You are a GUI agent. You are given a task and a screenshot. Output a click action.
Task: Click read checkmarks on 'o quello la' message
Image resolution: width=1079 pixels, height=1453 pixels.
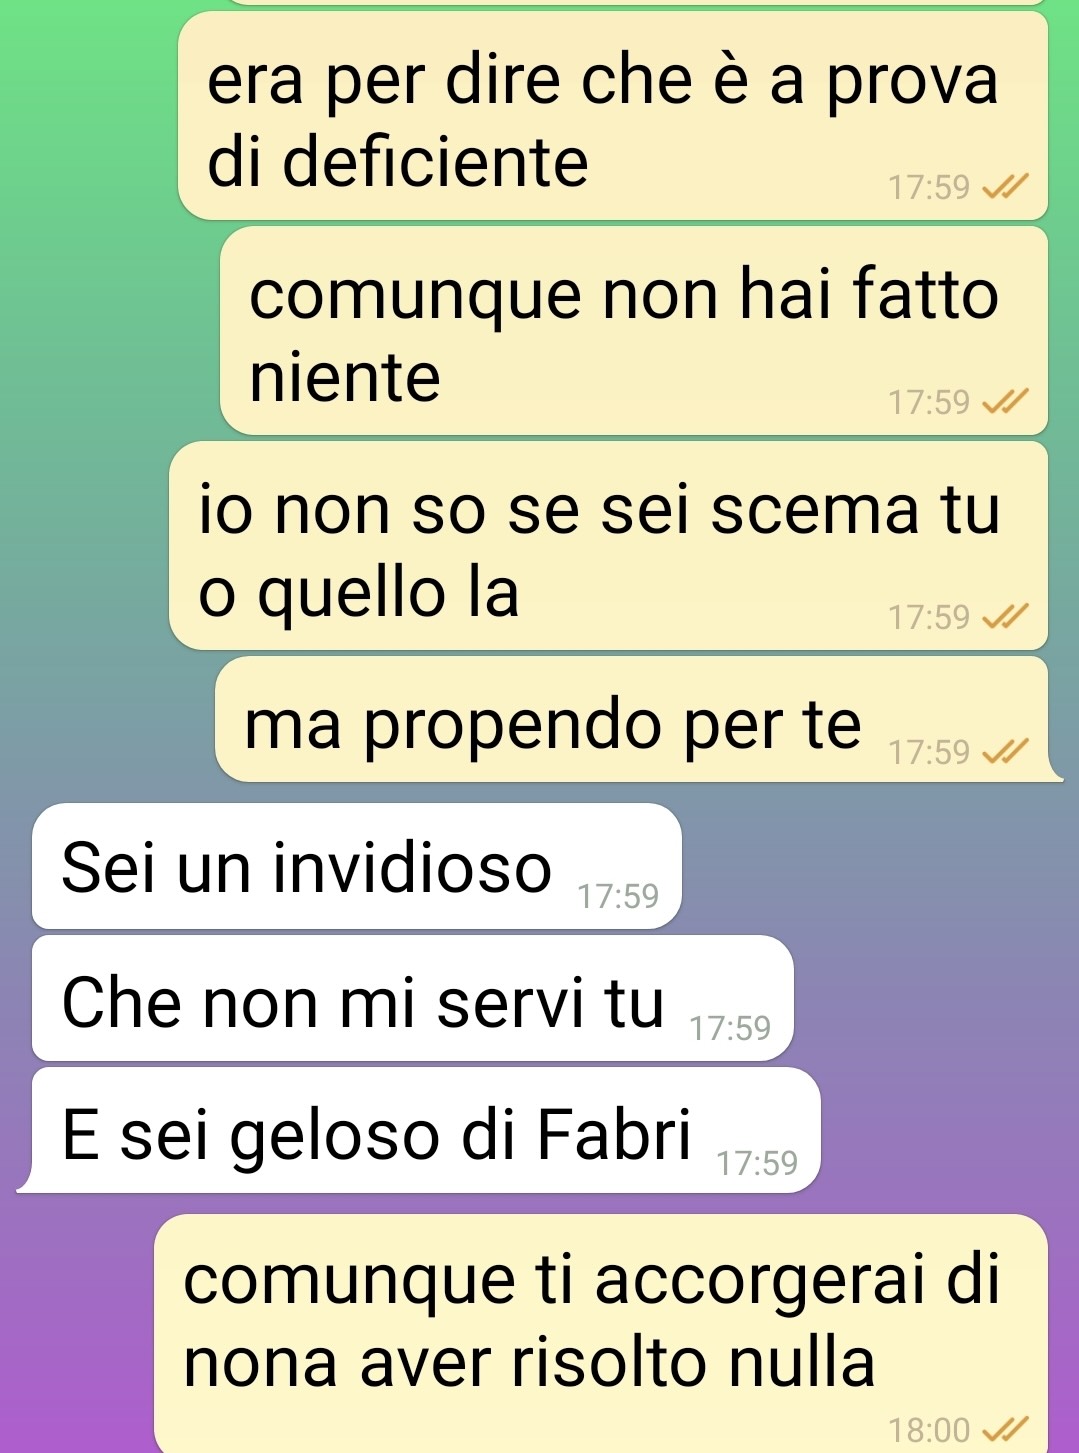coord(1005,617)
